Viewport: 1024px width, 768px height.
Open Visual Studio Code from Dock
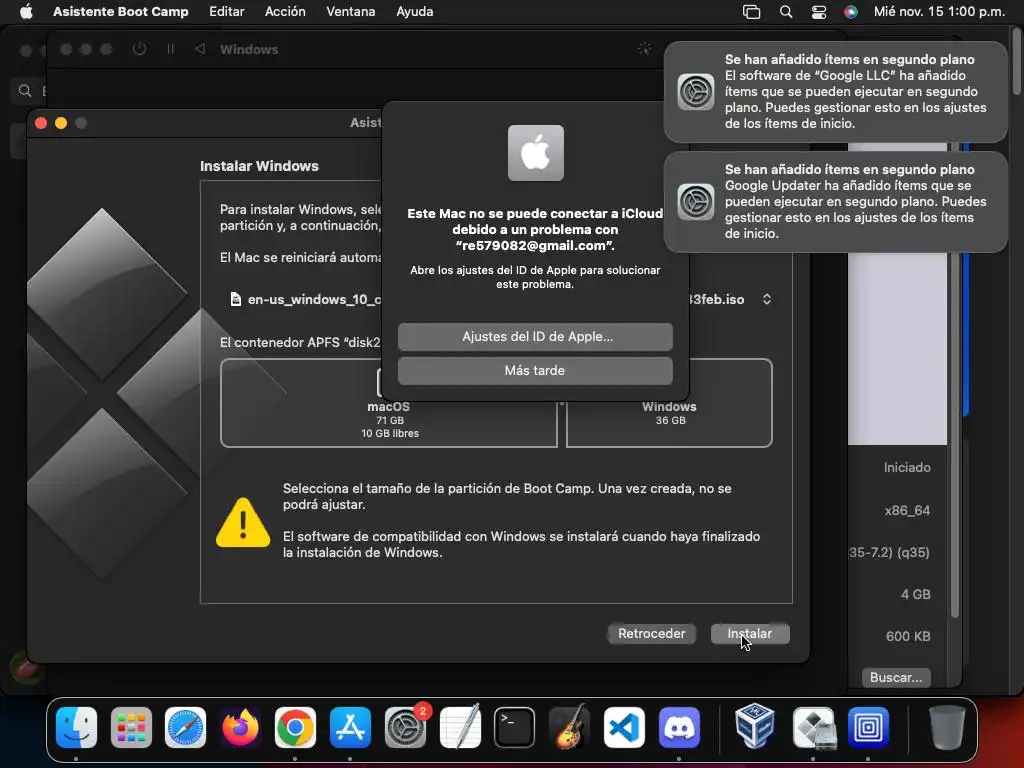click(624, 727)
